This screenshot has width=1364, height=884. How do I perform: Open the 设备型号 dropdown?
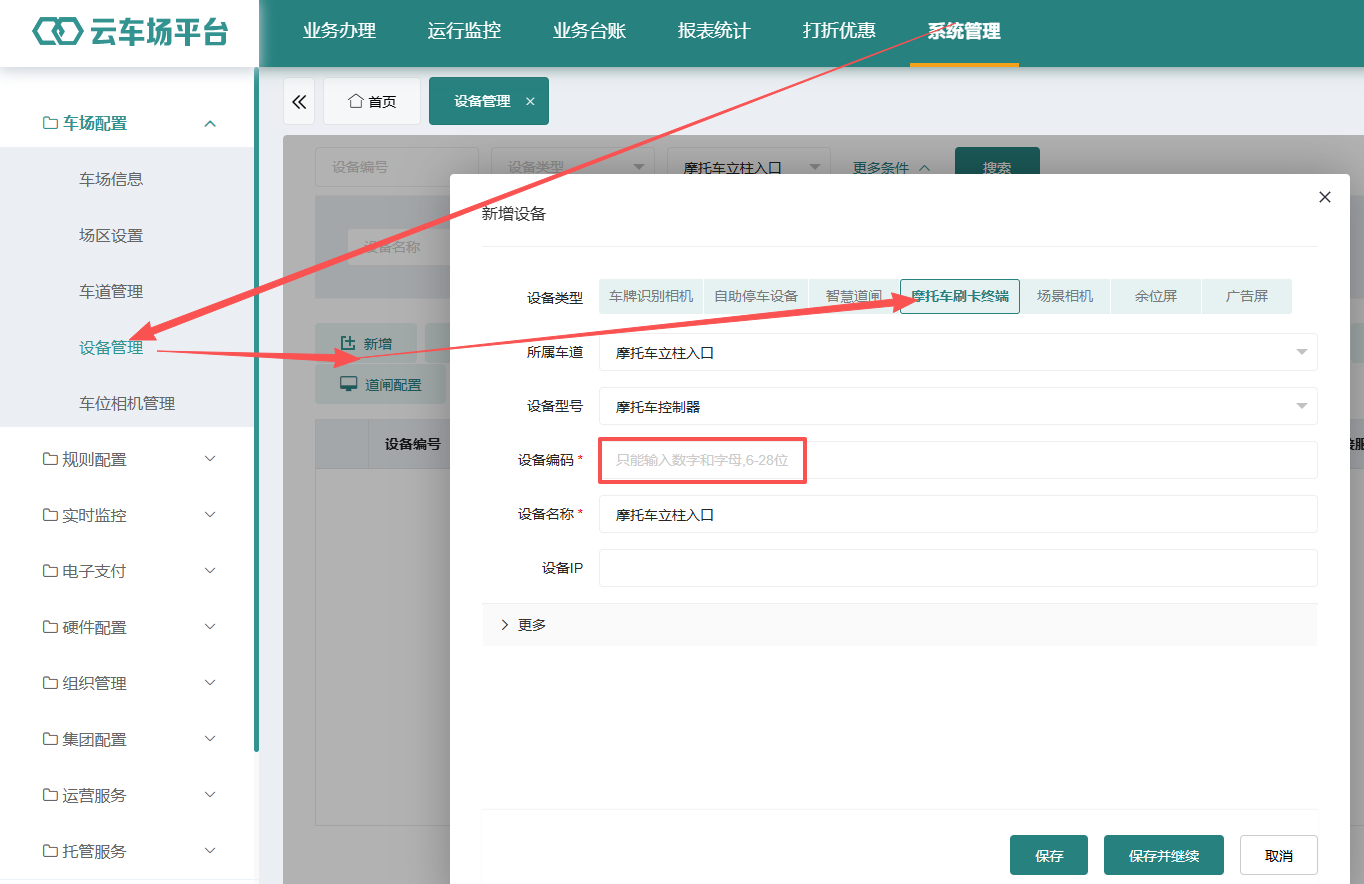[x=958, y=406]
